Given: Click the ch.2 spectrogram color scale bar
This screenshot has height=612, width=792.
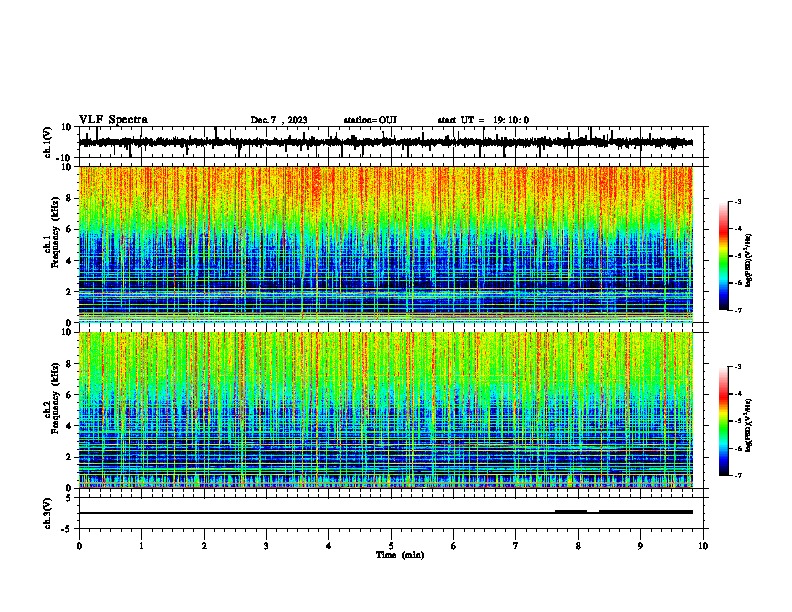Looking at the screenshot, I should click(724, 421).
